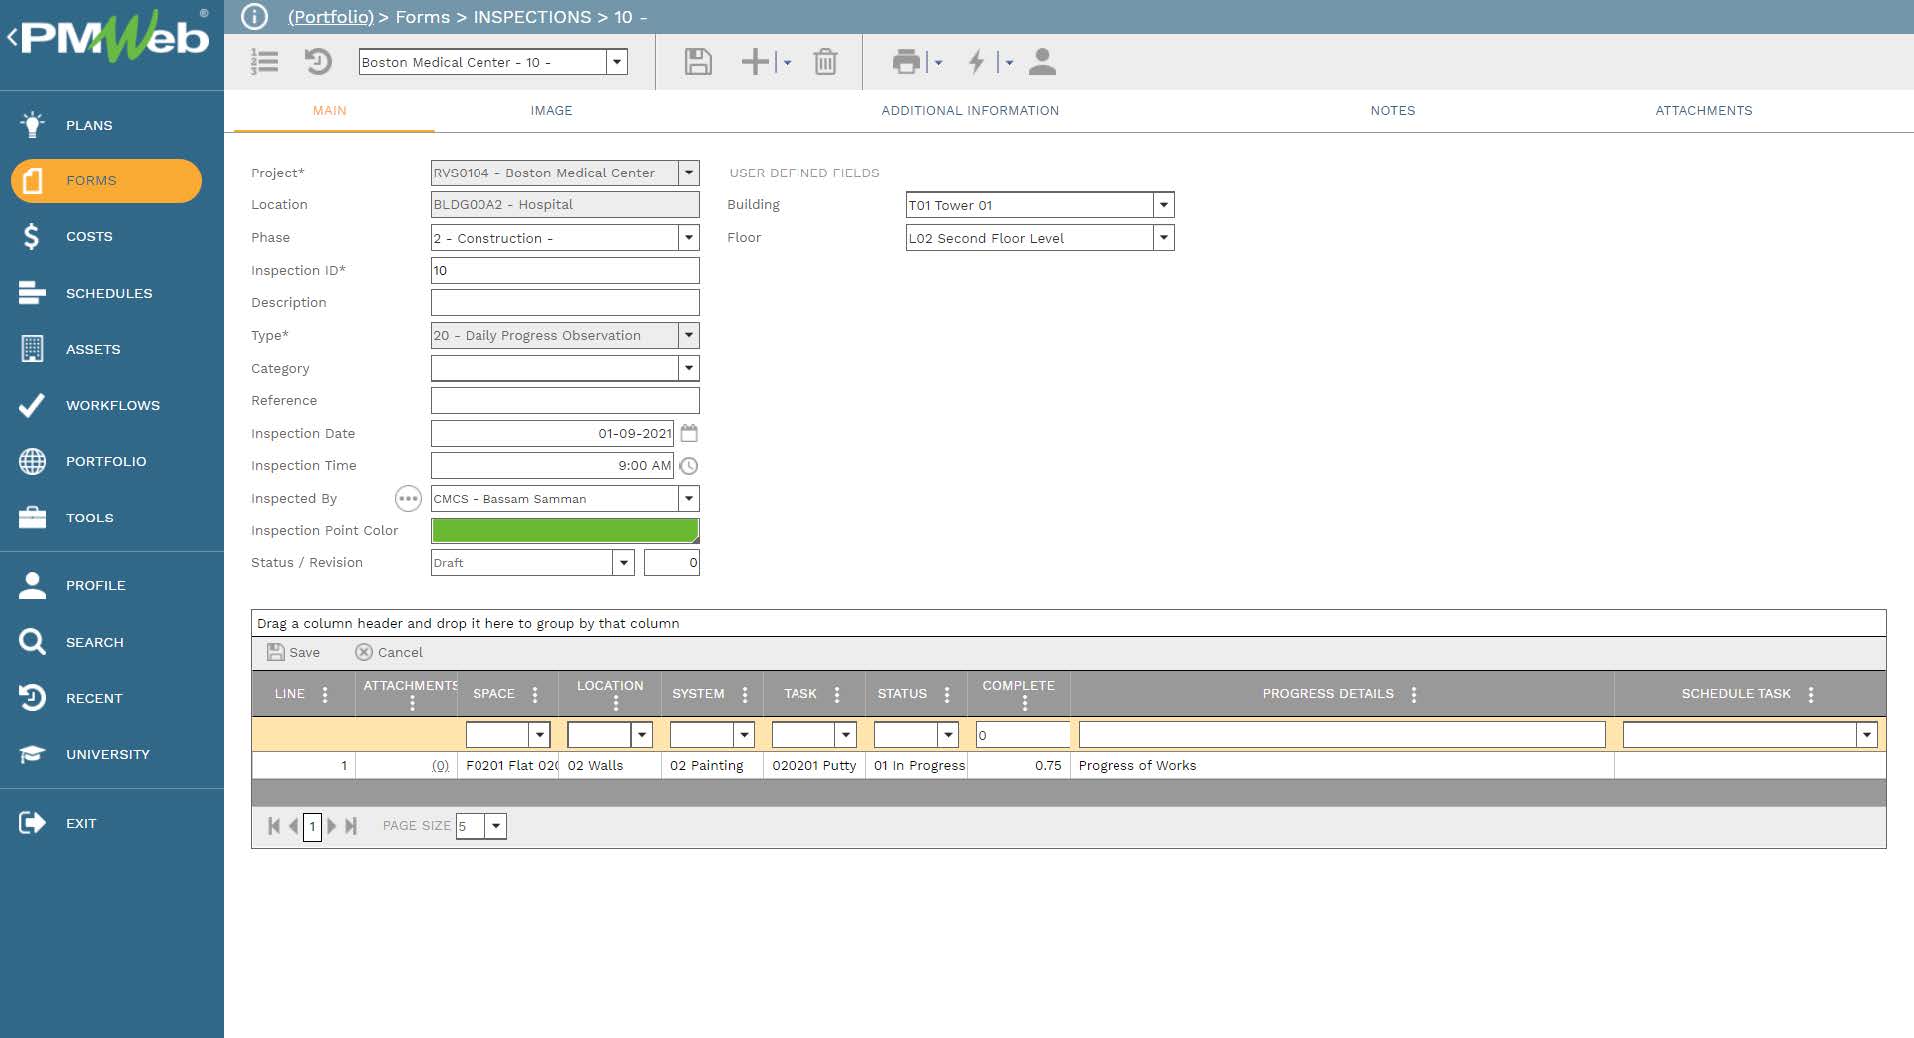The image size is (1914, 1038).
Task: Click the history revert icon in toolbar
Action: click(x=318, y=62)
